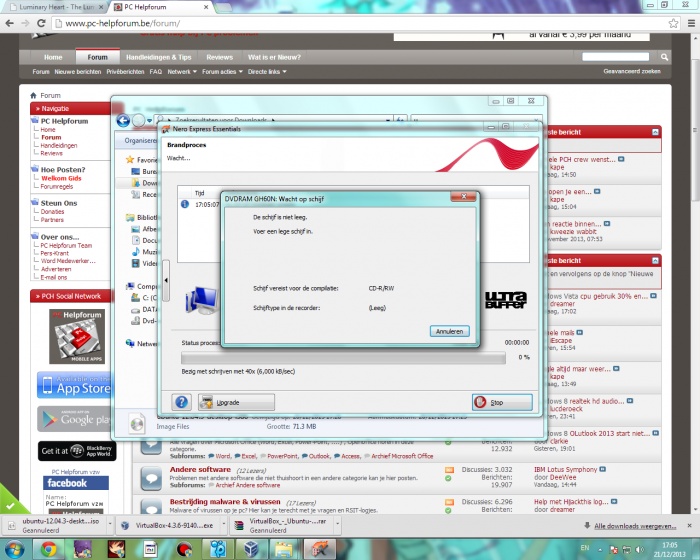
Task: Expand the Forum acties dropdown
Action: coord(222,71)
